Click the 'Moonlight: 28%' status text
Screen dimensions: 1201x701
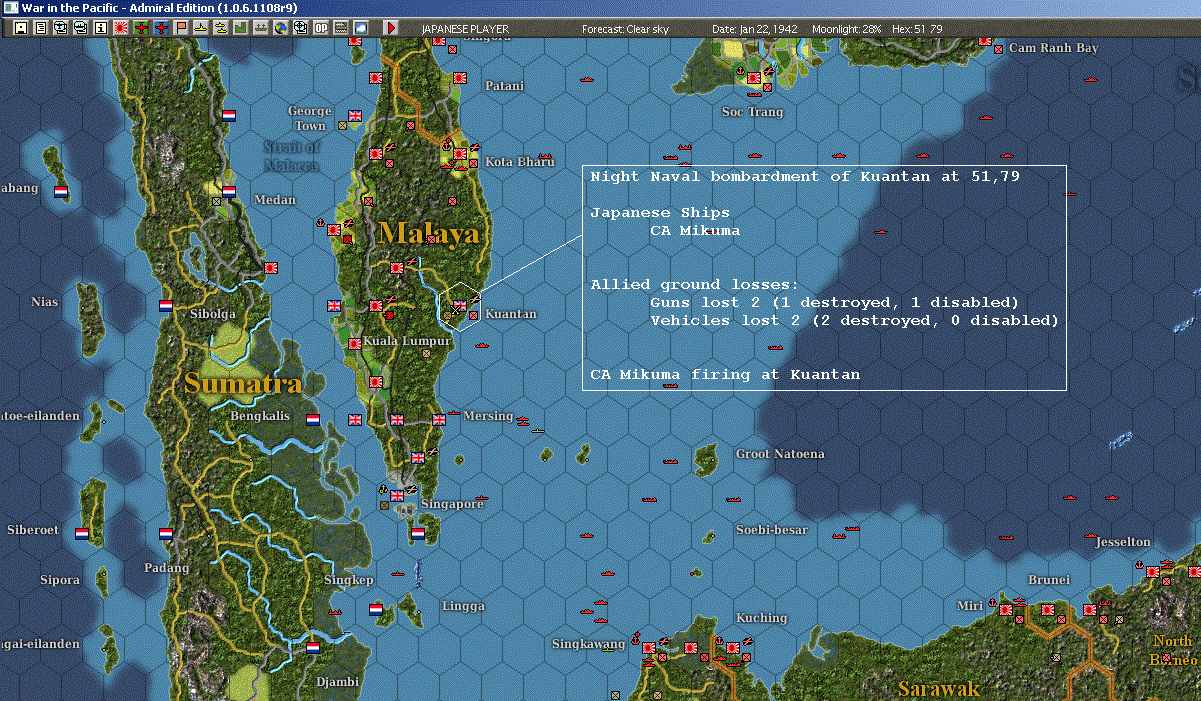click(846, 29)
